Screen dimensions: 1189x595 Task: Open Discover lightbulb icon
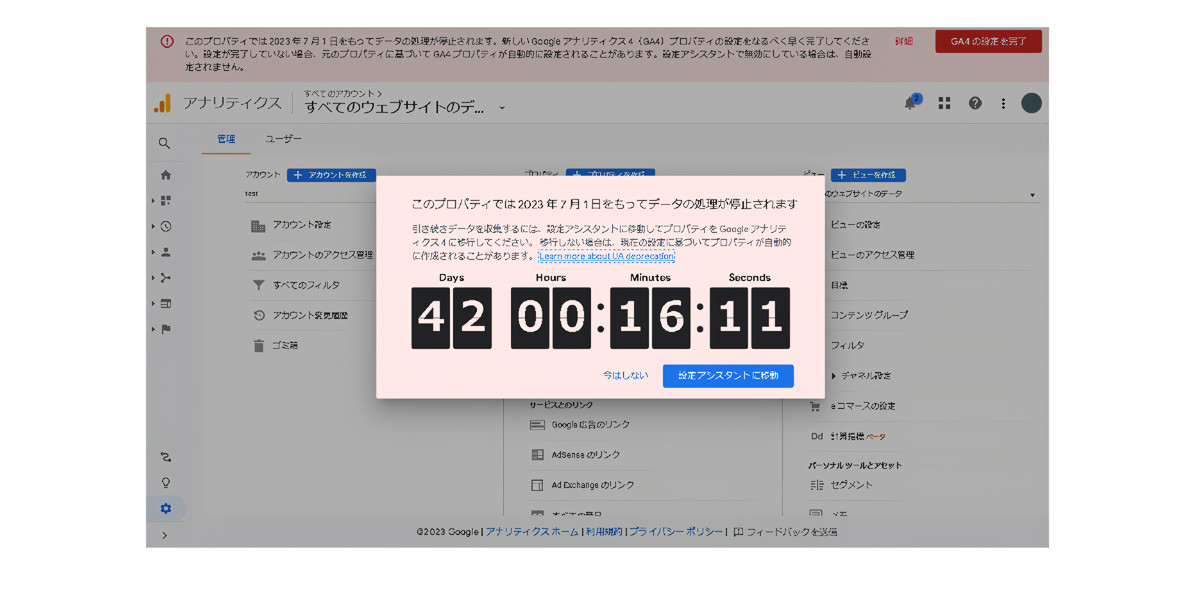(x=166, y=483)
